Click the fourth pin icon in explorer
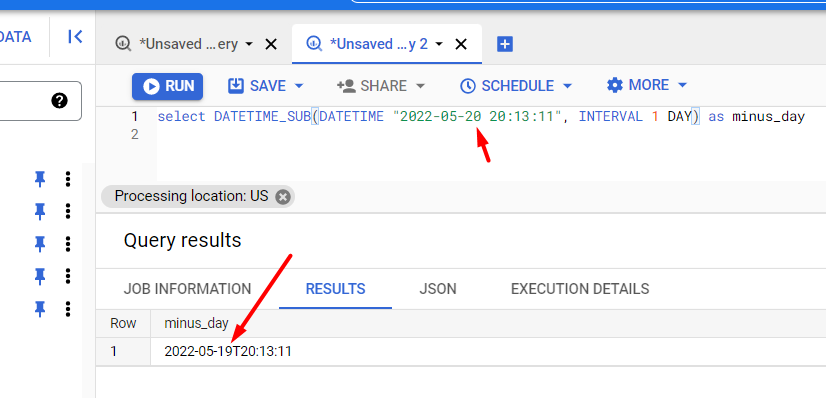Screen dimensions: 826x398 [x=40, y=276]
